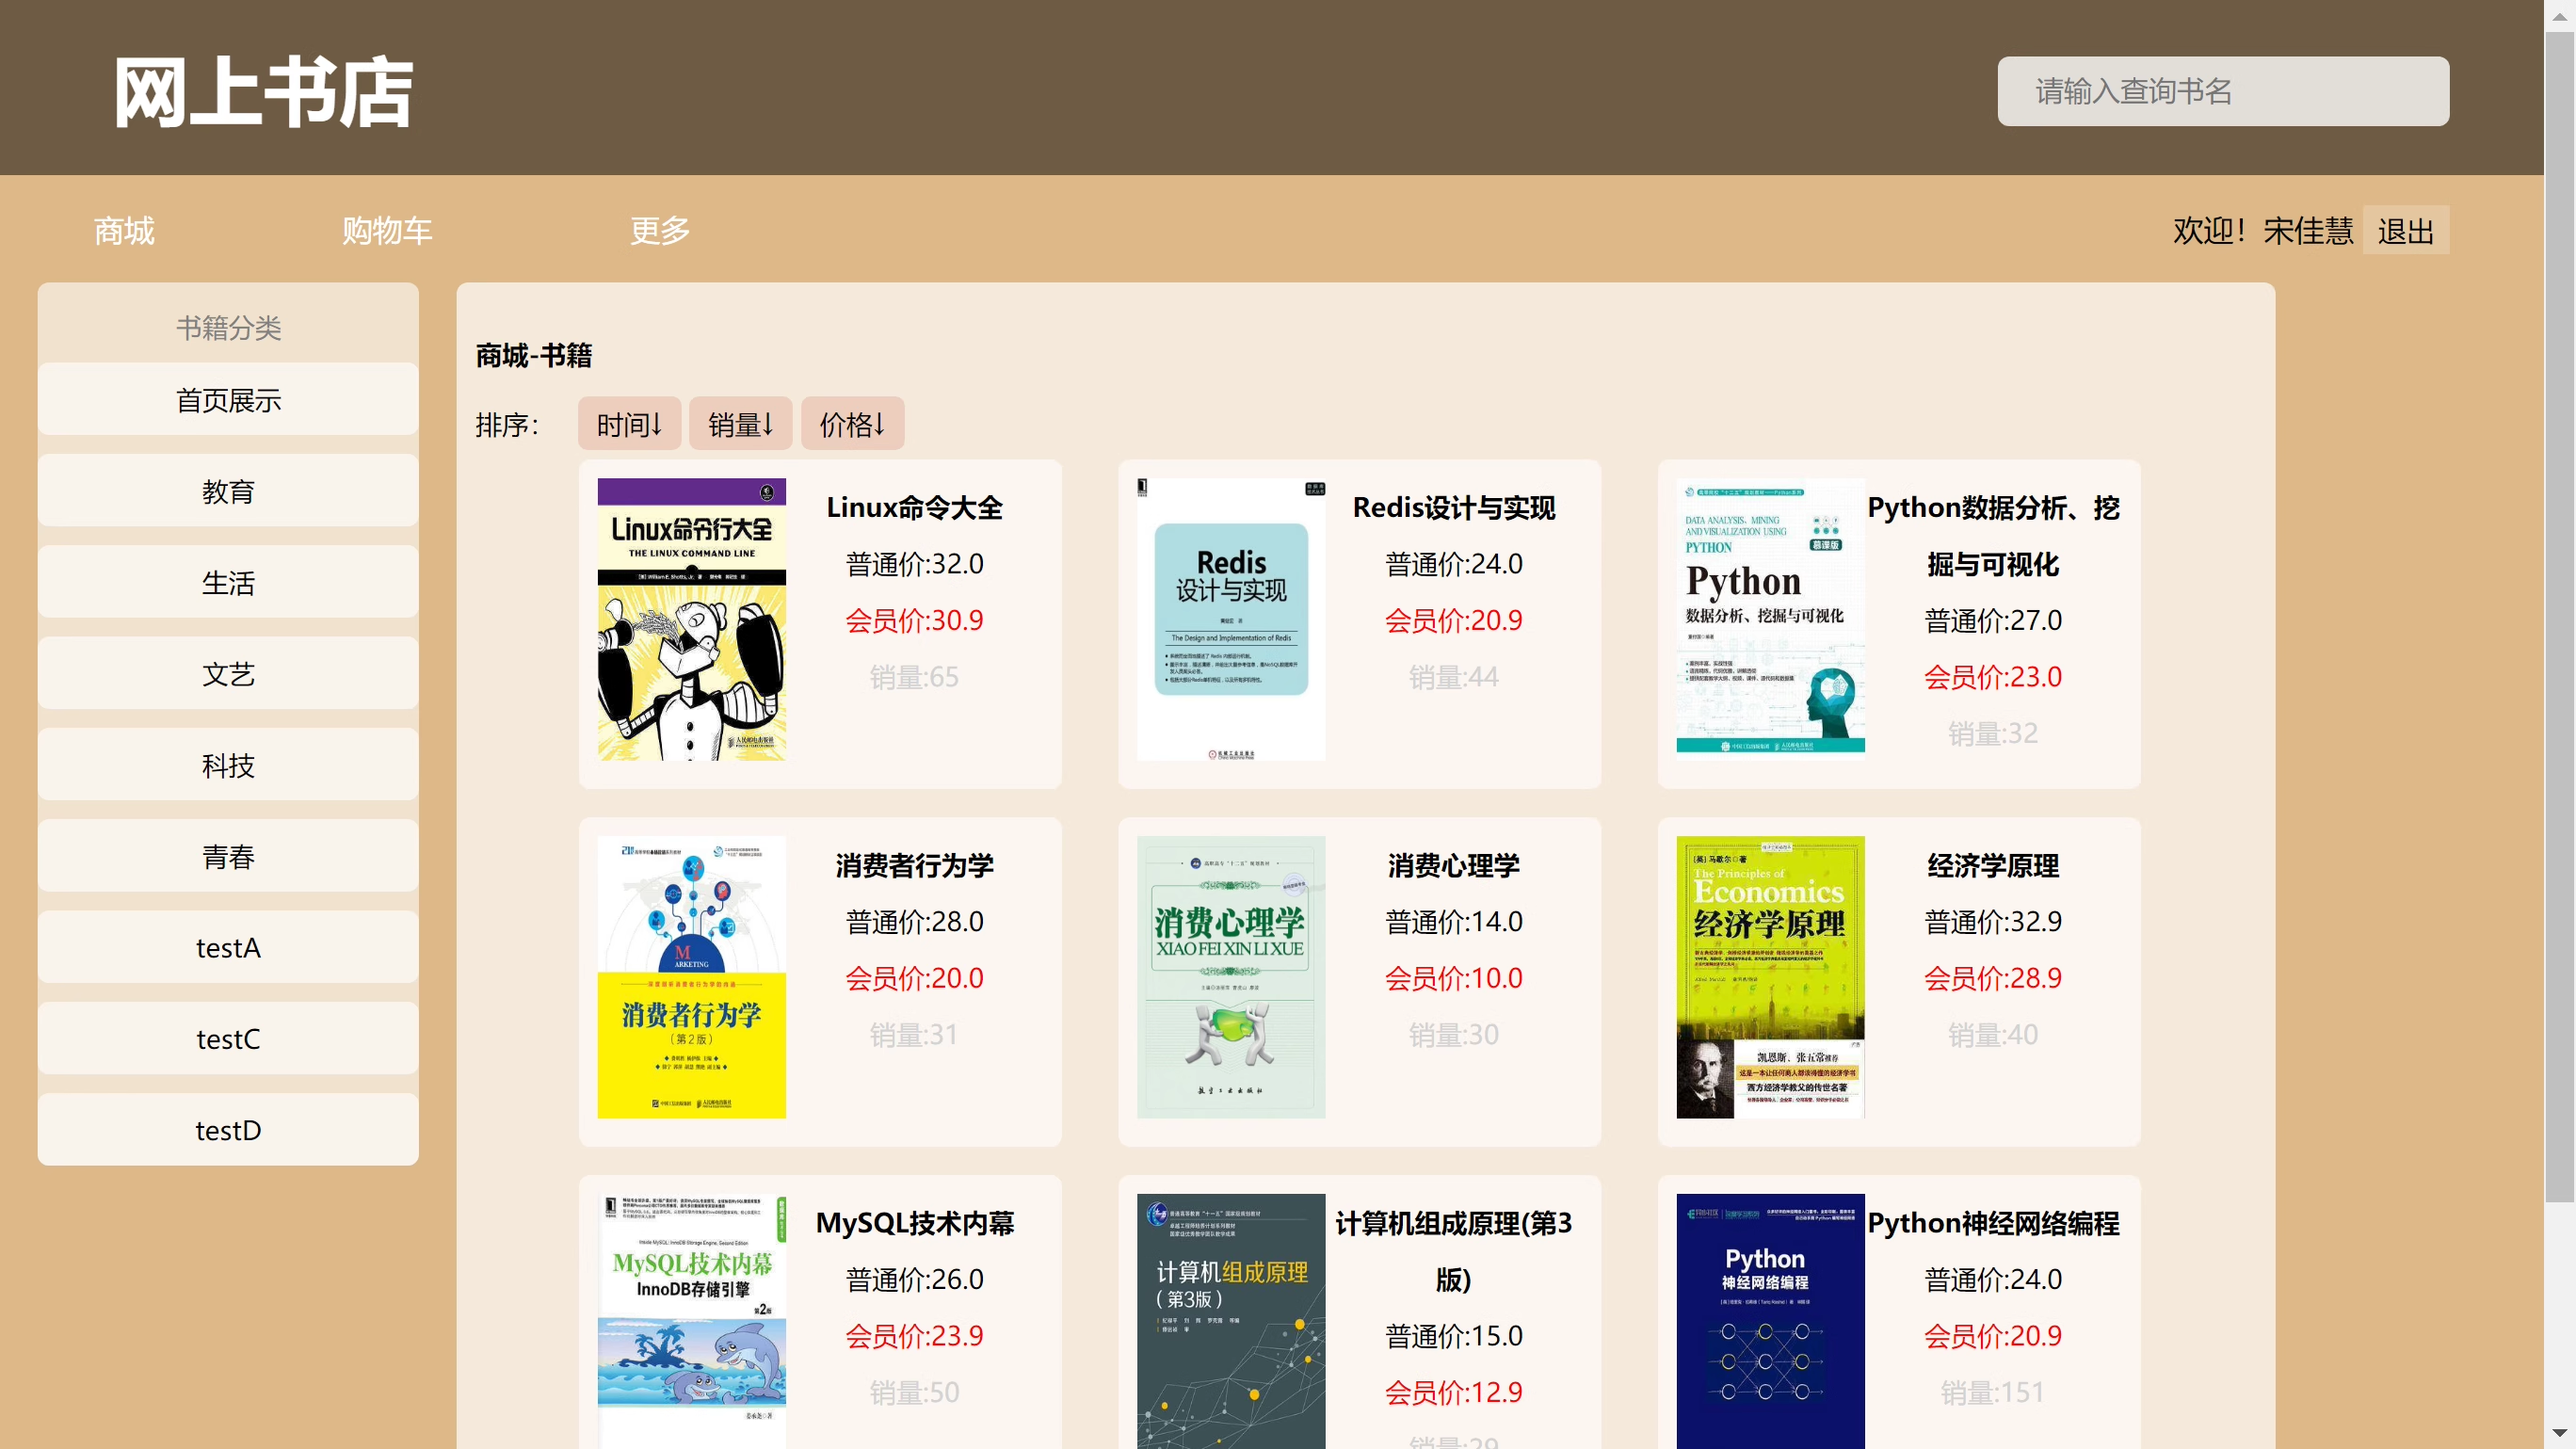2576x1449 pixels.
Task: Click the Python数据分析 book cover thumbnail
Action: pos(1769,619)
